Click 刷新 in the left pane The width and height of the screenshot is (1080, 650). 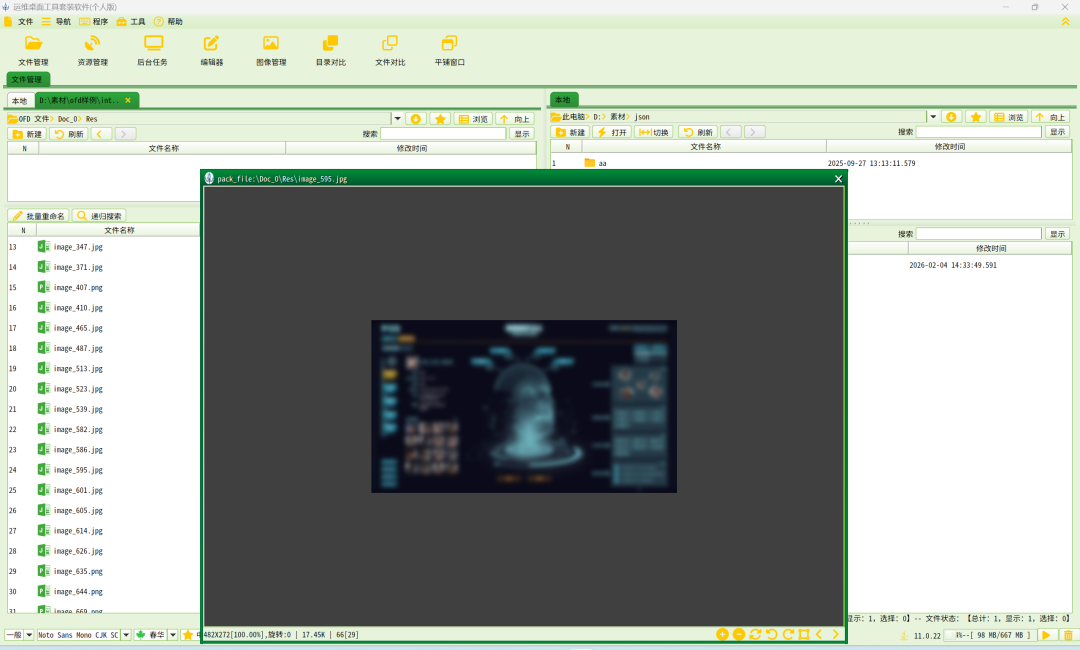69,134
